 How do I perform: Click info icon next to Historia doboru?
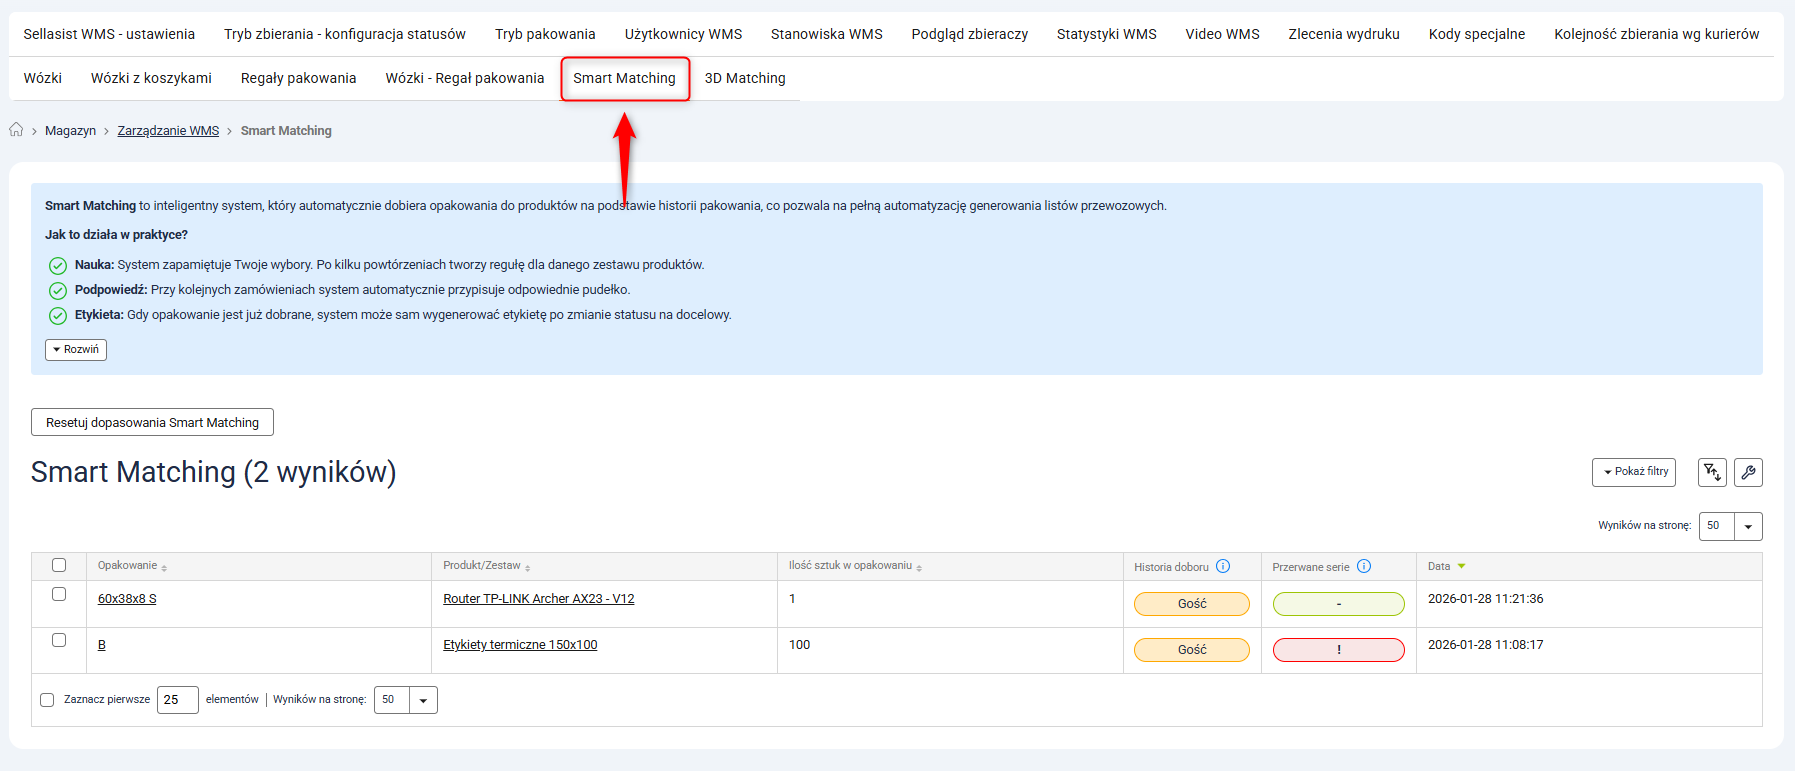1223,567
